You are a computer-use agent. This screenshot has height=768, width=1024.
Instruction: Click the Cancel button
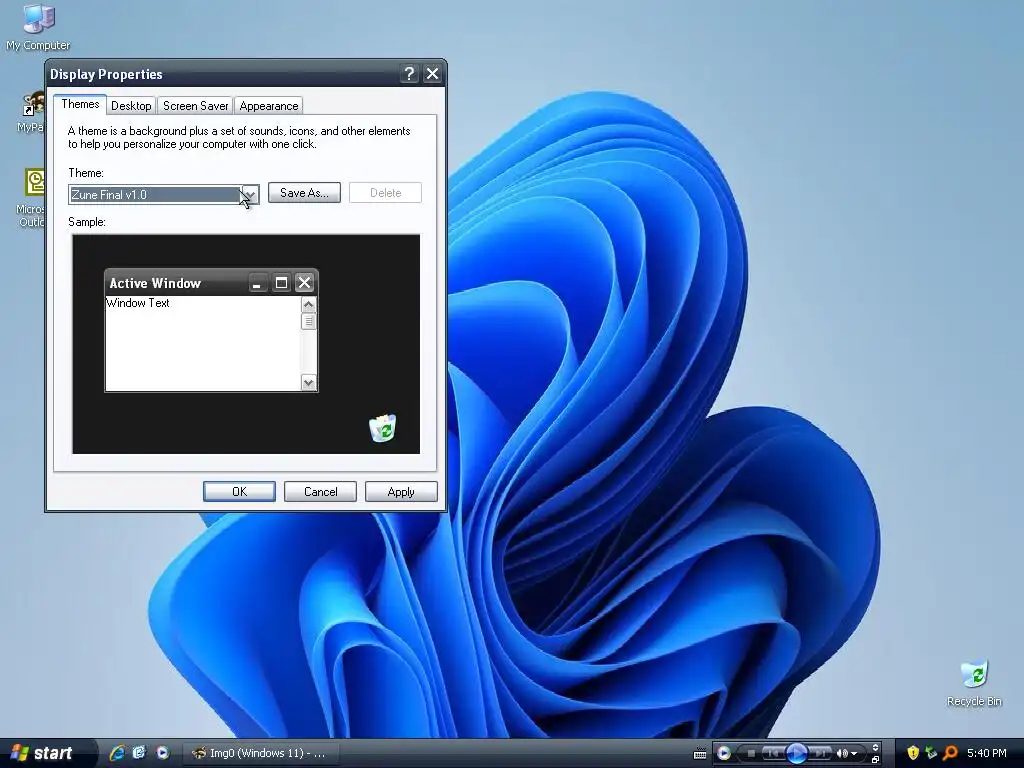[x=320, y=492]
